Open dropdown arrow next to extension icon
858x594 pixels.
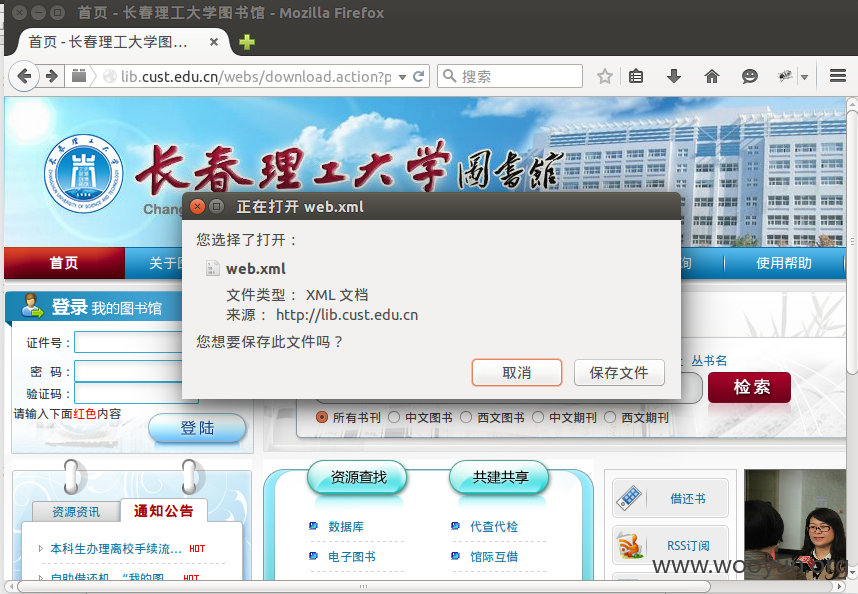pos(804,77)
